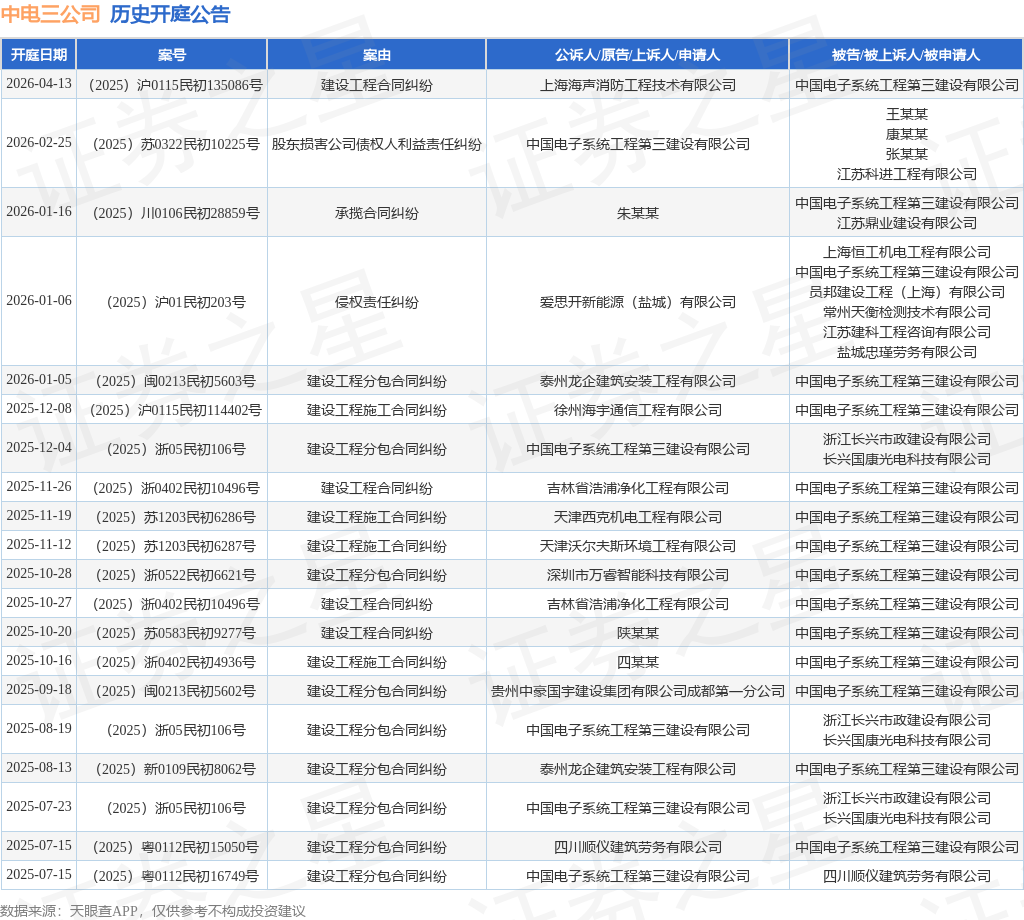Select case number 苏1203民初6286号
The height and width of the screenshot is (920, 1024).
click(175, 517)
